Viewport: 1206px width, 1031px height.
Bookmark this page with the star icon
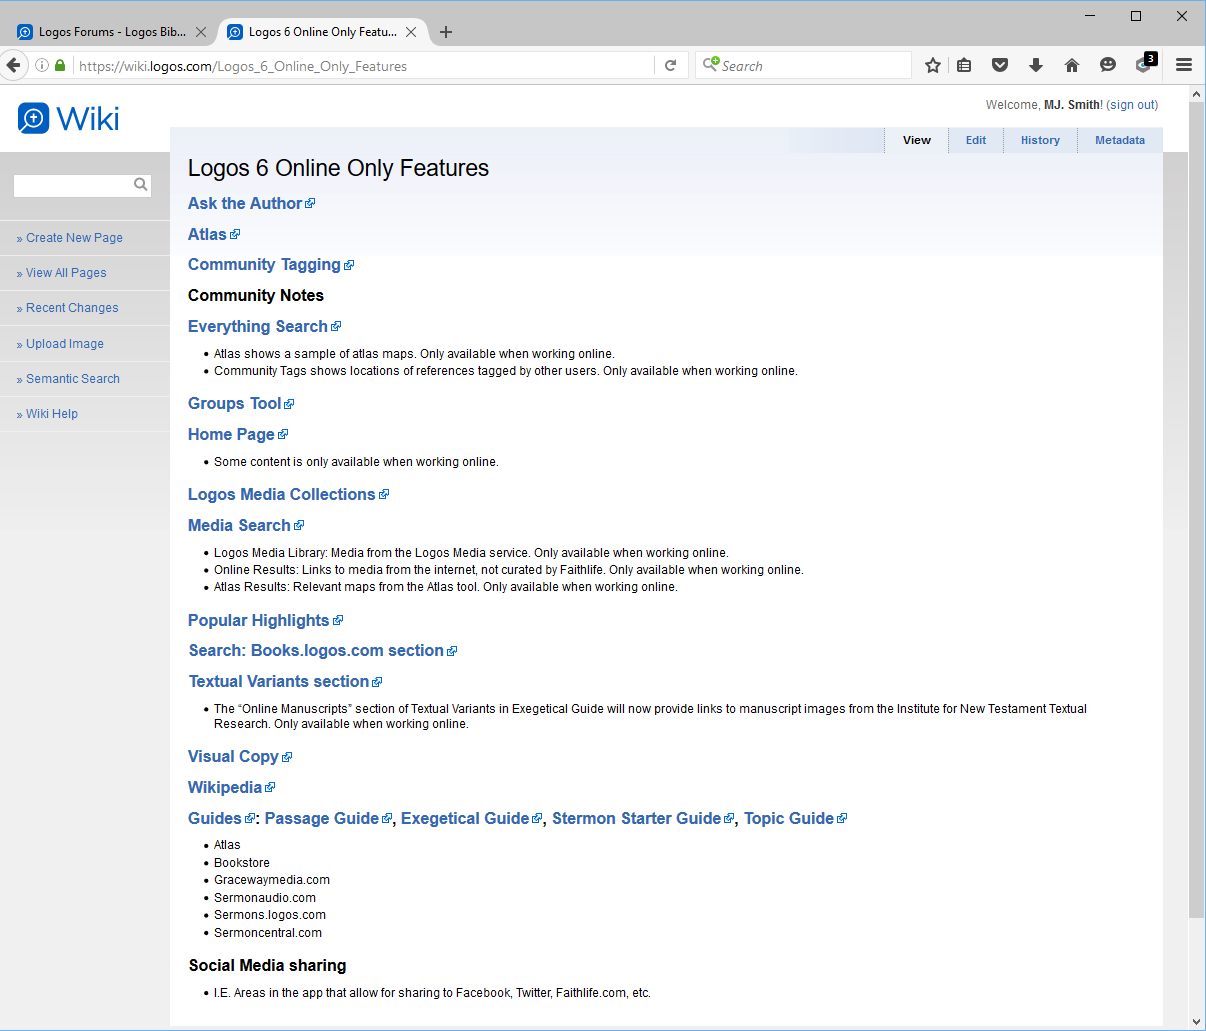tap(933, 65)
